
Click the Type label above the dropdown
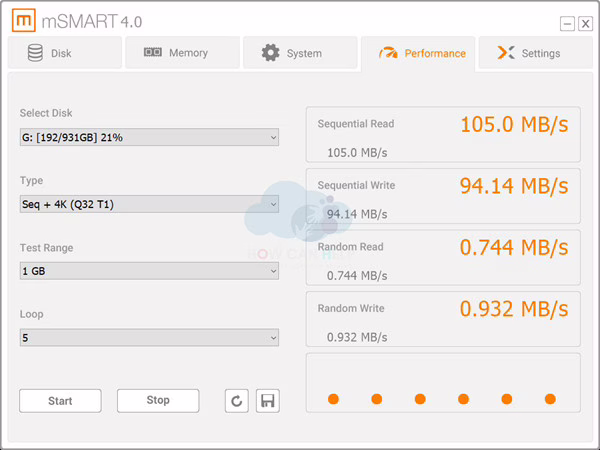[x=31, y=181]
